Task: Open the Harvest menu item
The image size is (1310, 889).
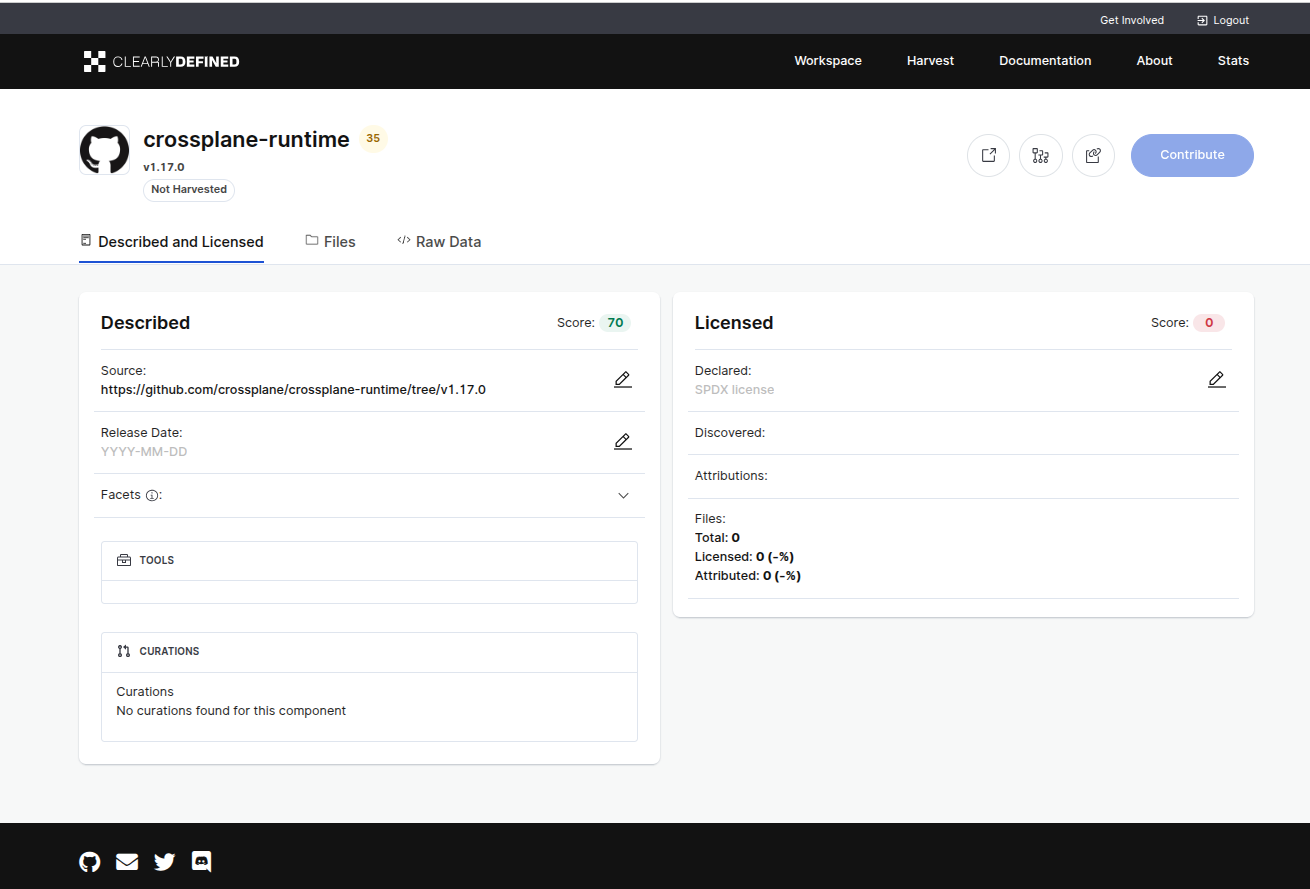Action: pyautogui.click(x=930, y=61)
